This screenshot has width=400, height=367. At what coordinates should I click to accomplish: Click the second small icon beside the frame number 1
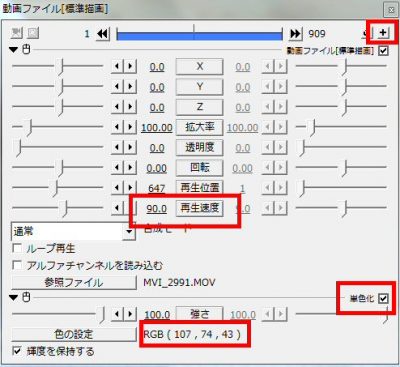coord(33,33)
